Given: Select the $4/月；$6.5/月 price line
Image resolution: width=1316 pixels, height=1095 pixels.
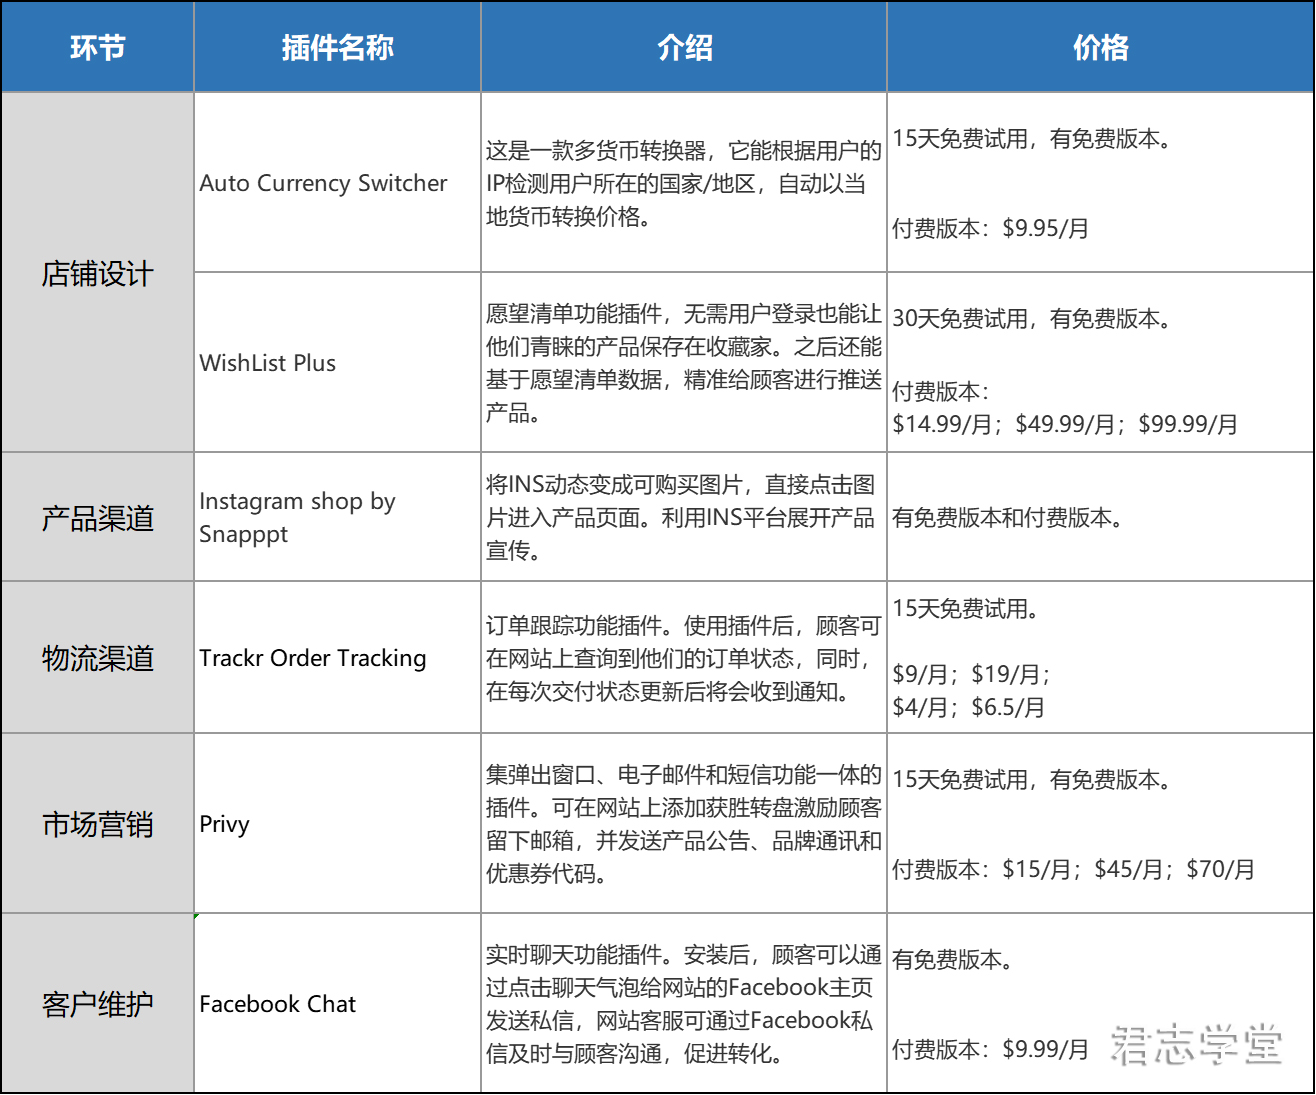Looking at the screenshot, I should click(969, 707).
